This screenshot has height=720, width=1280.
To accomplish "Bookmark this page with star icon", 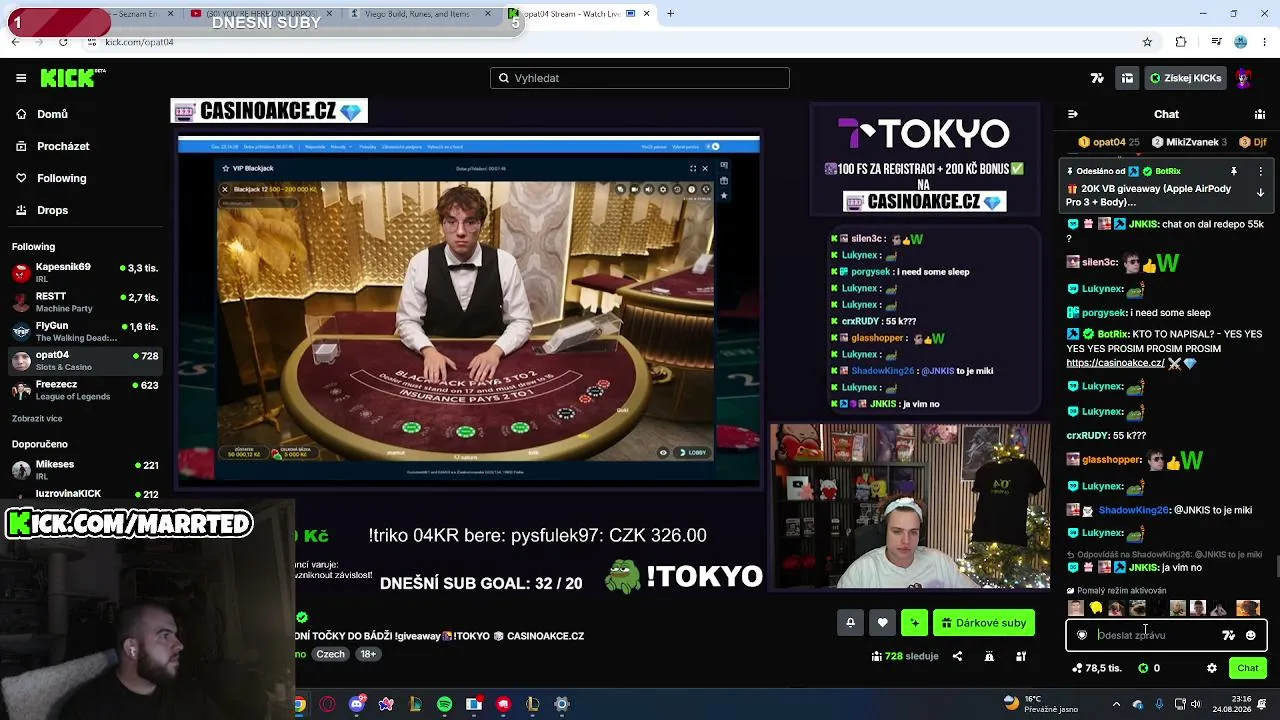I will click(x=1147, y=42).
